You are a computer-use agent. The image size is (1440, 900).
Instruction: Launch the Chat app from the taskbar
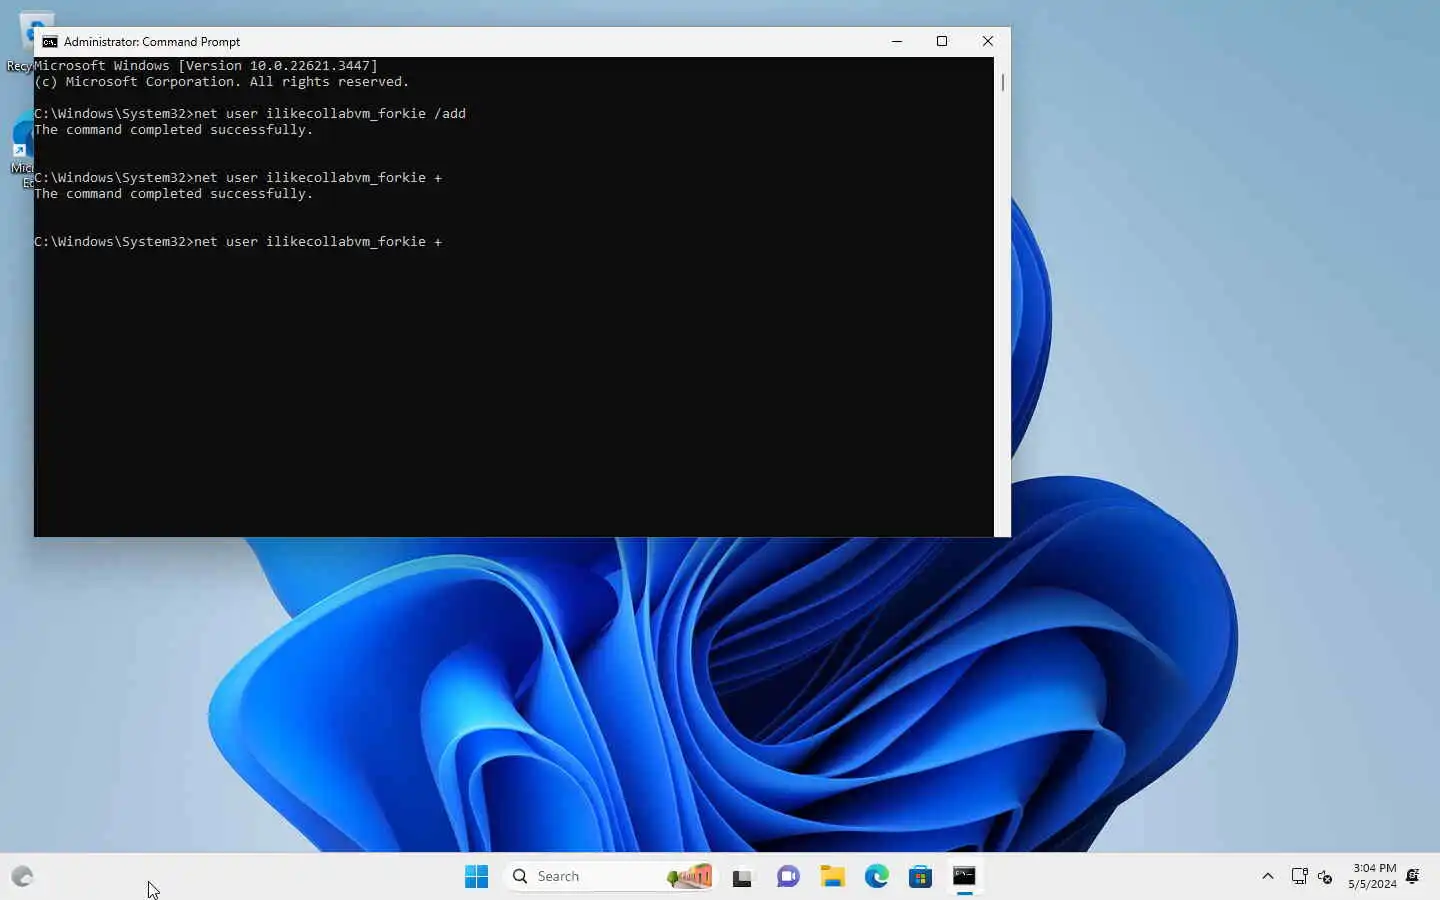788,877
